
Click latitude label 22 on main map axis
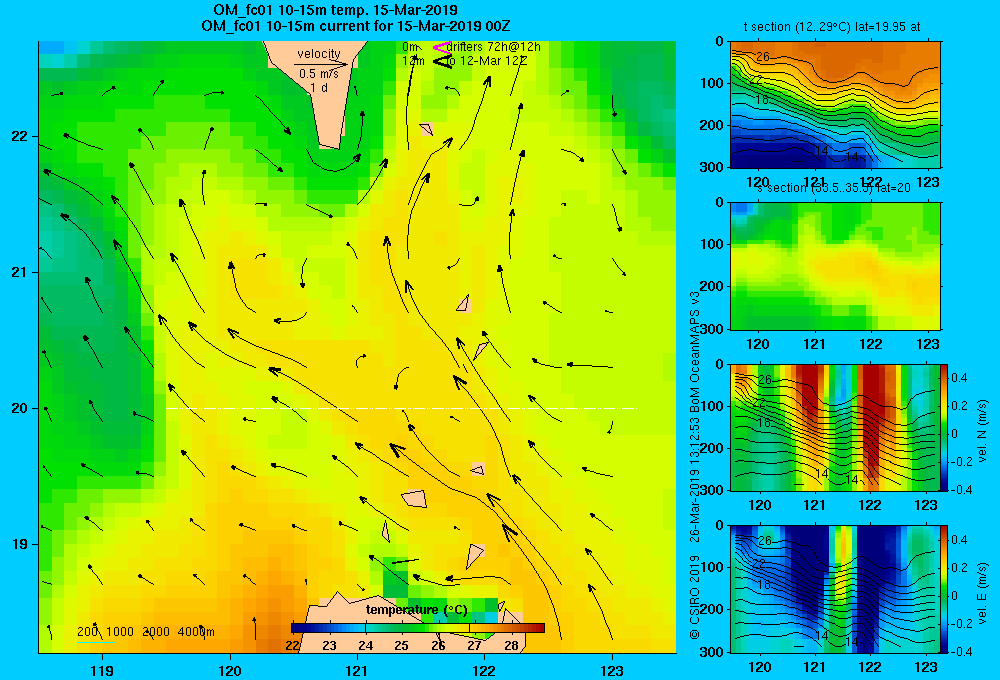pos(20,136)
